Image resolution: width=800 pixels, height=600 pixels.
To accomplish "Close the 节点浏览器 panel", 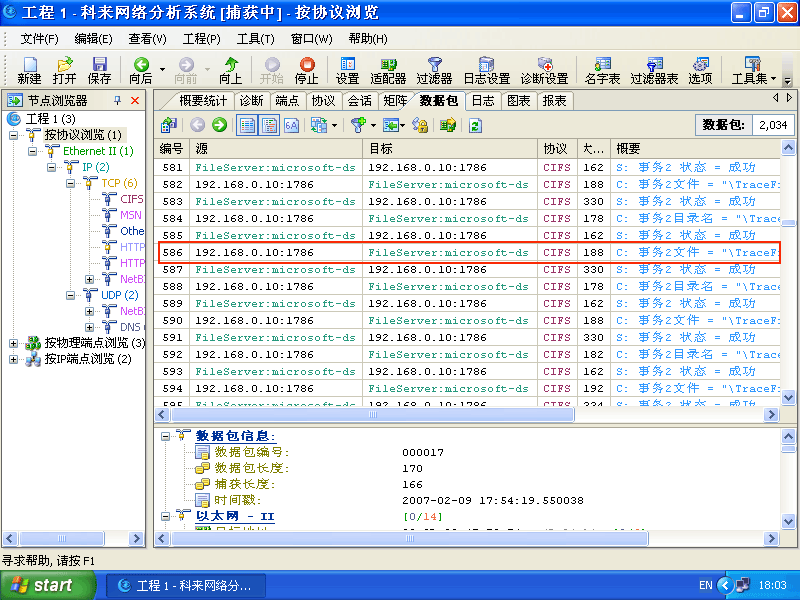I will coord(135,101).
